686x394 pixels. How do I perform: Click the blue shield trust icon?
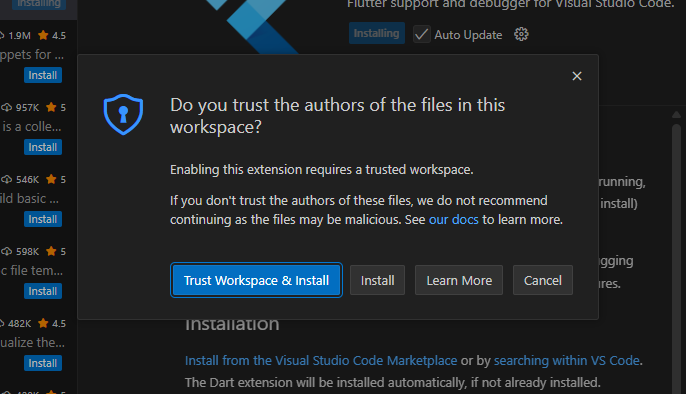click(x=123, y=114)
